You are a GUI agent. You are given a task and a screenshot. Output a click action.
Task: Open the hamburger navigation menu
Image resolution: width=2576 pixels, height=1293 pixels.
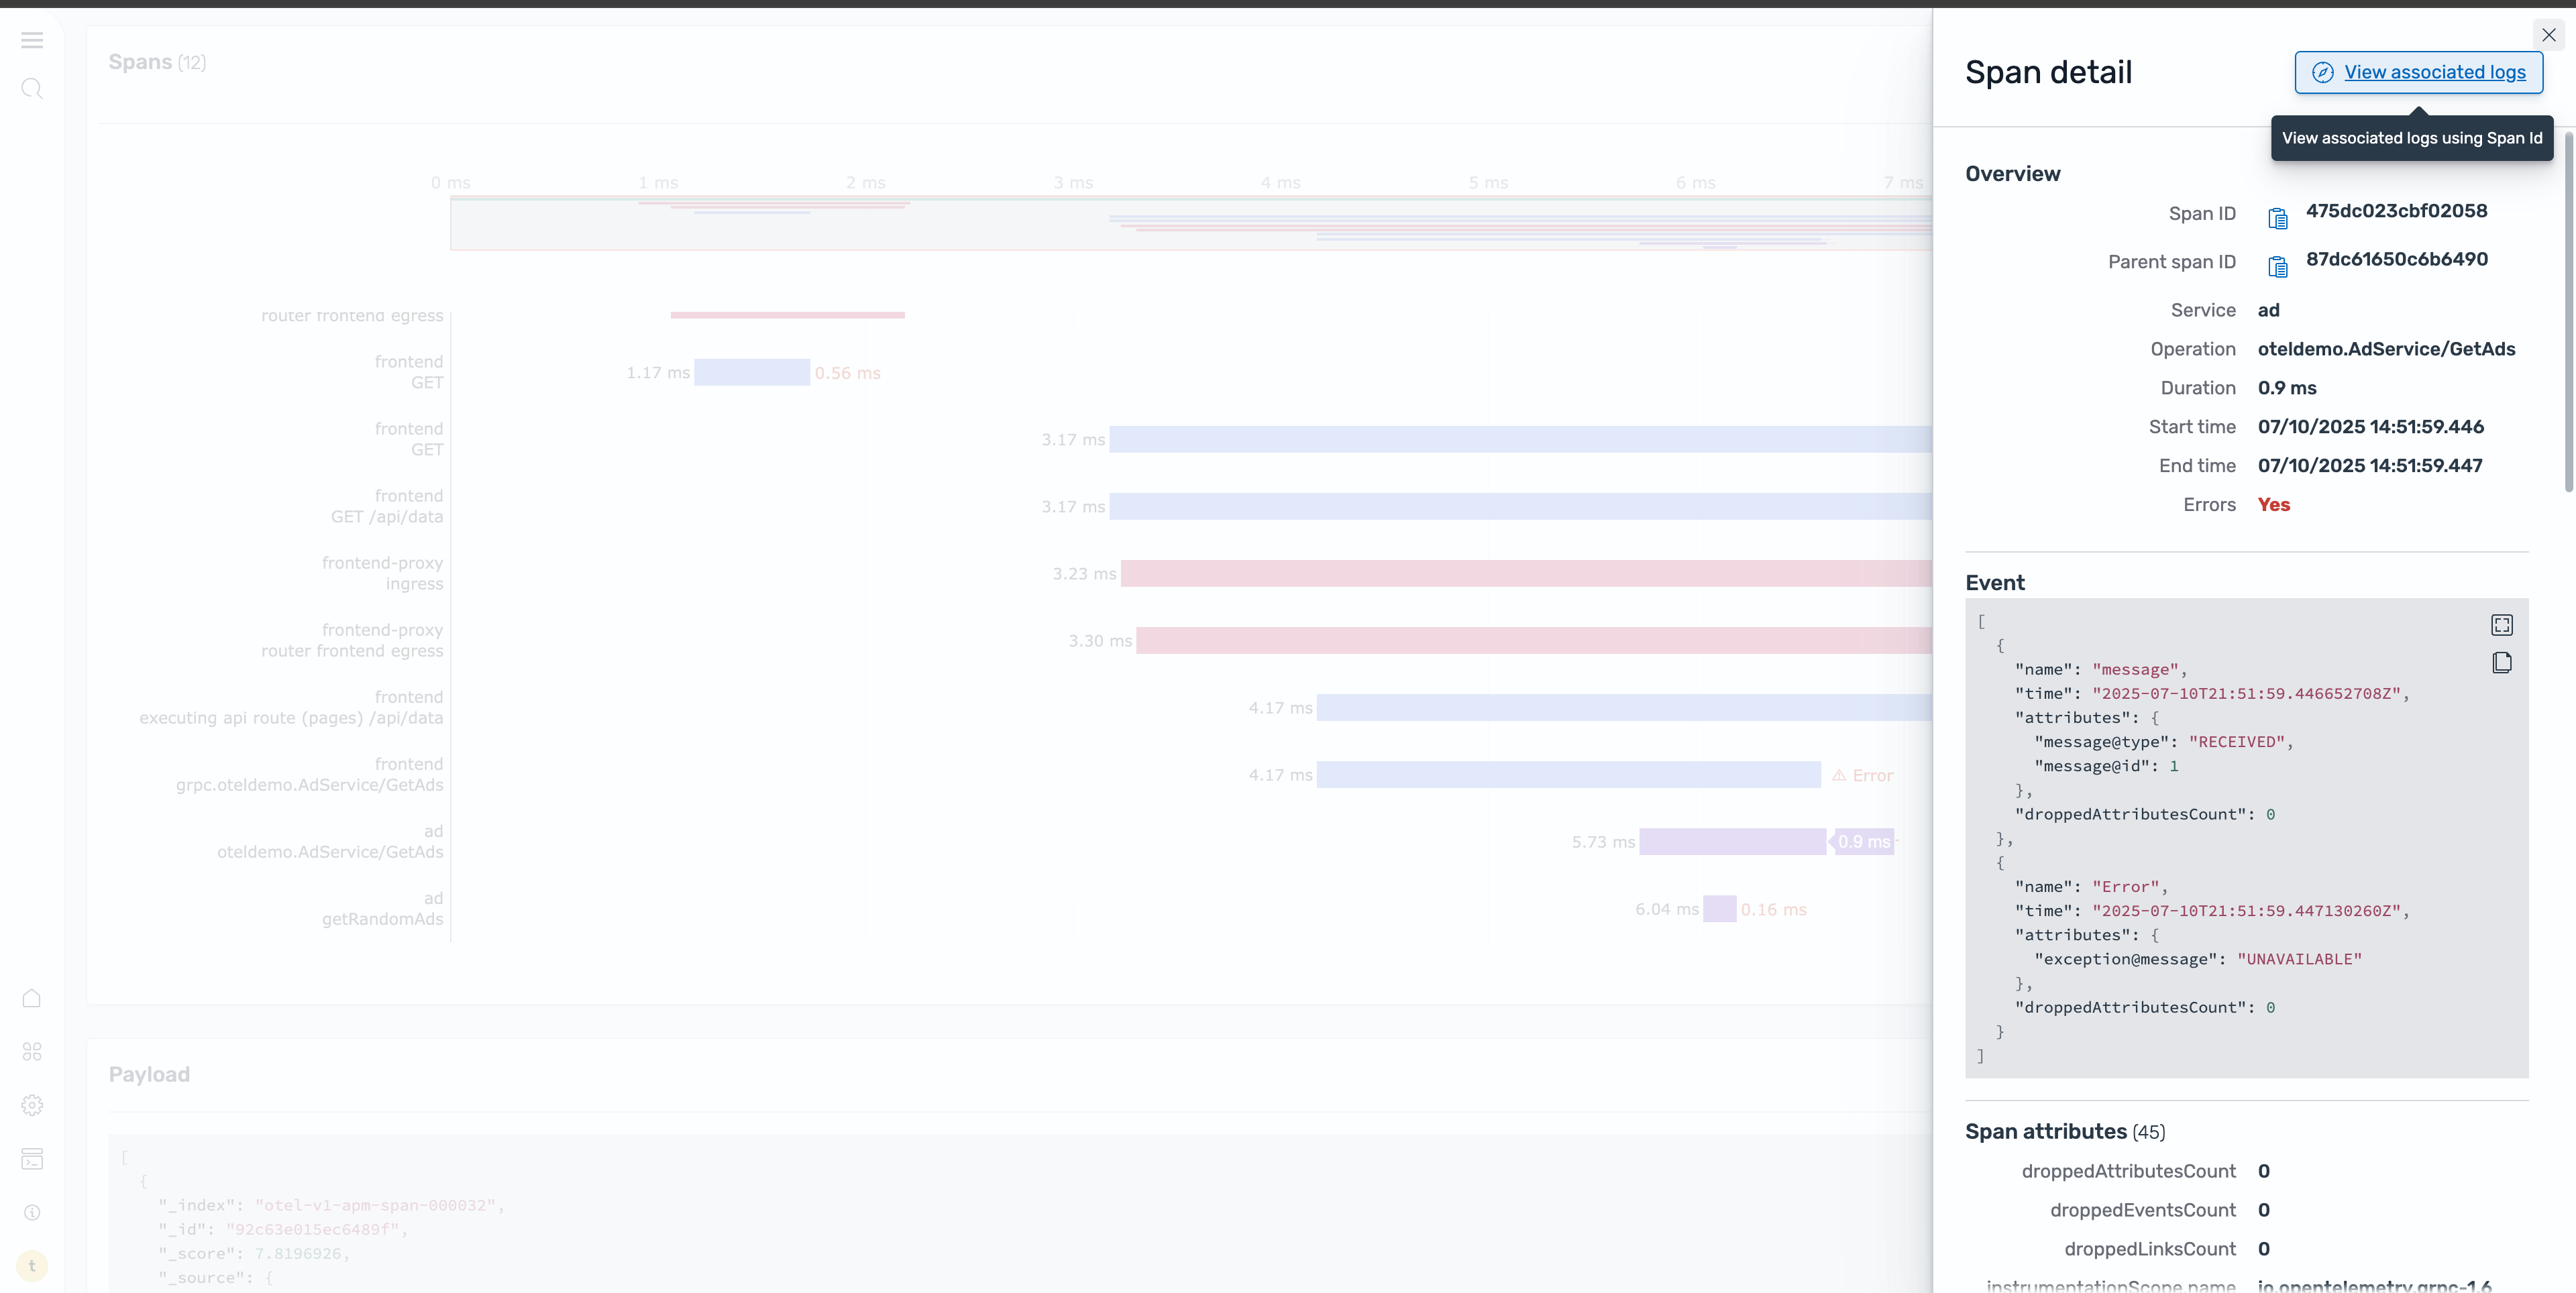coord(32,40)
